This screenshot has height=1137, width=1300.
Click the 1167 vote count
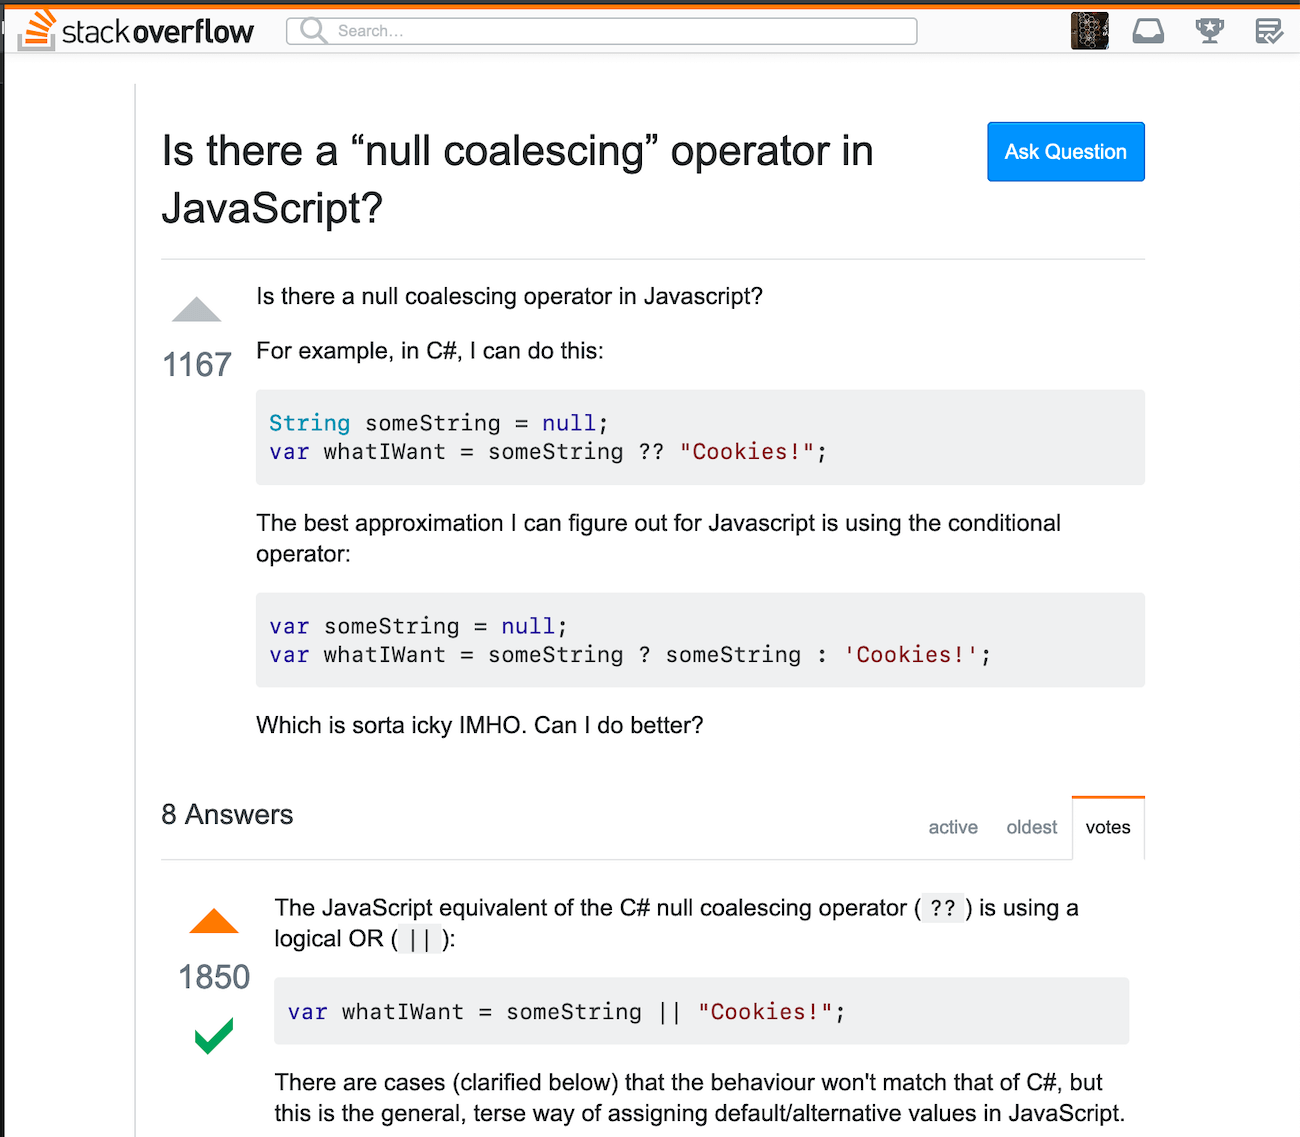(196, 364)
